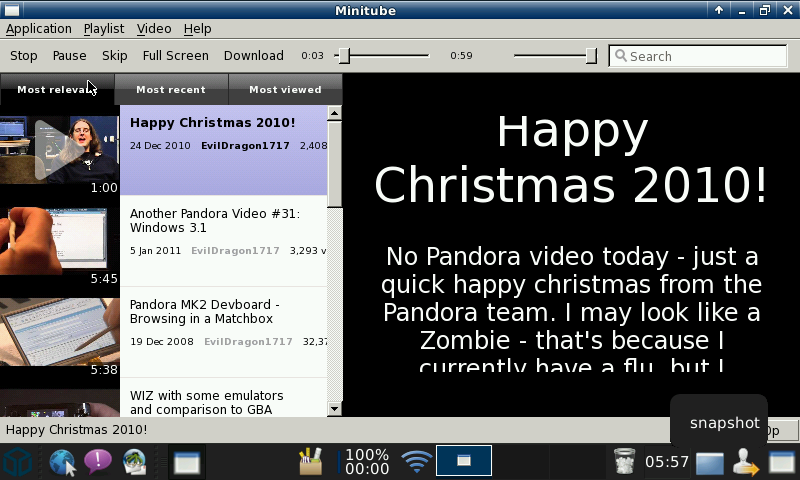Open the Wi-Fi network icon
Screen dimensions: 800x480
coord(416,461)
